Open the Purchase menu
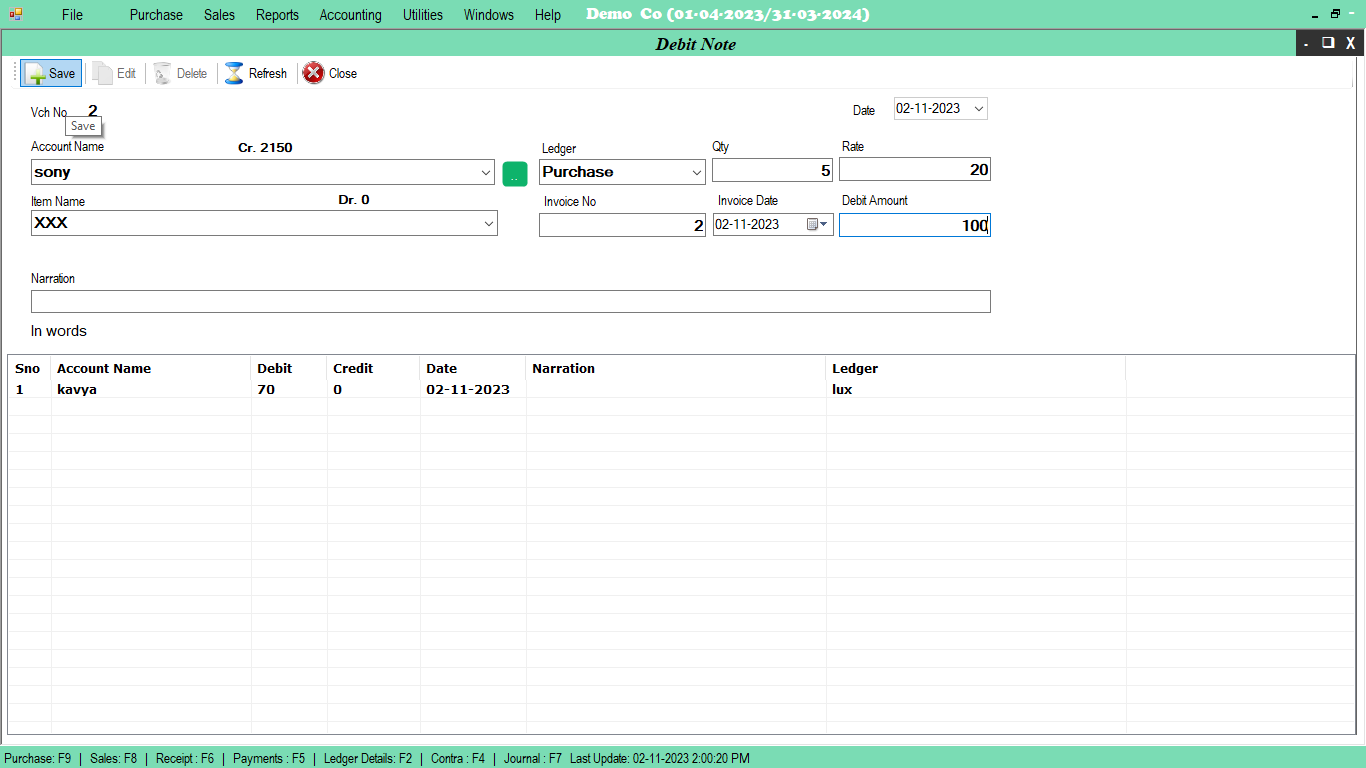Image resolution: width=1366 pixels, height=768 pixels. 156,14
